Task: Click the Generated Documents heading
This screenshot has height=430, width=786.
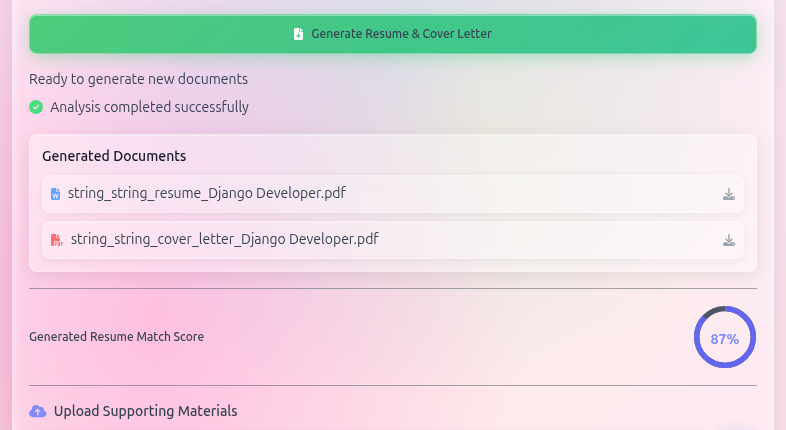Action: point(114,156)
